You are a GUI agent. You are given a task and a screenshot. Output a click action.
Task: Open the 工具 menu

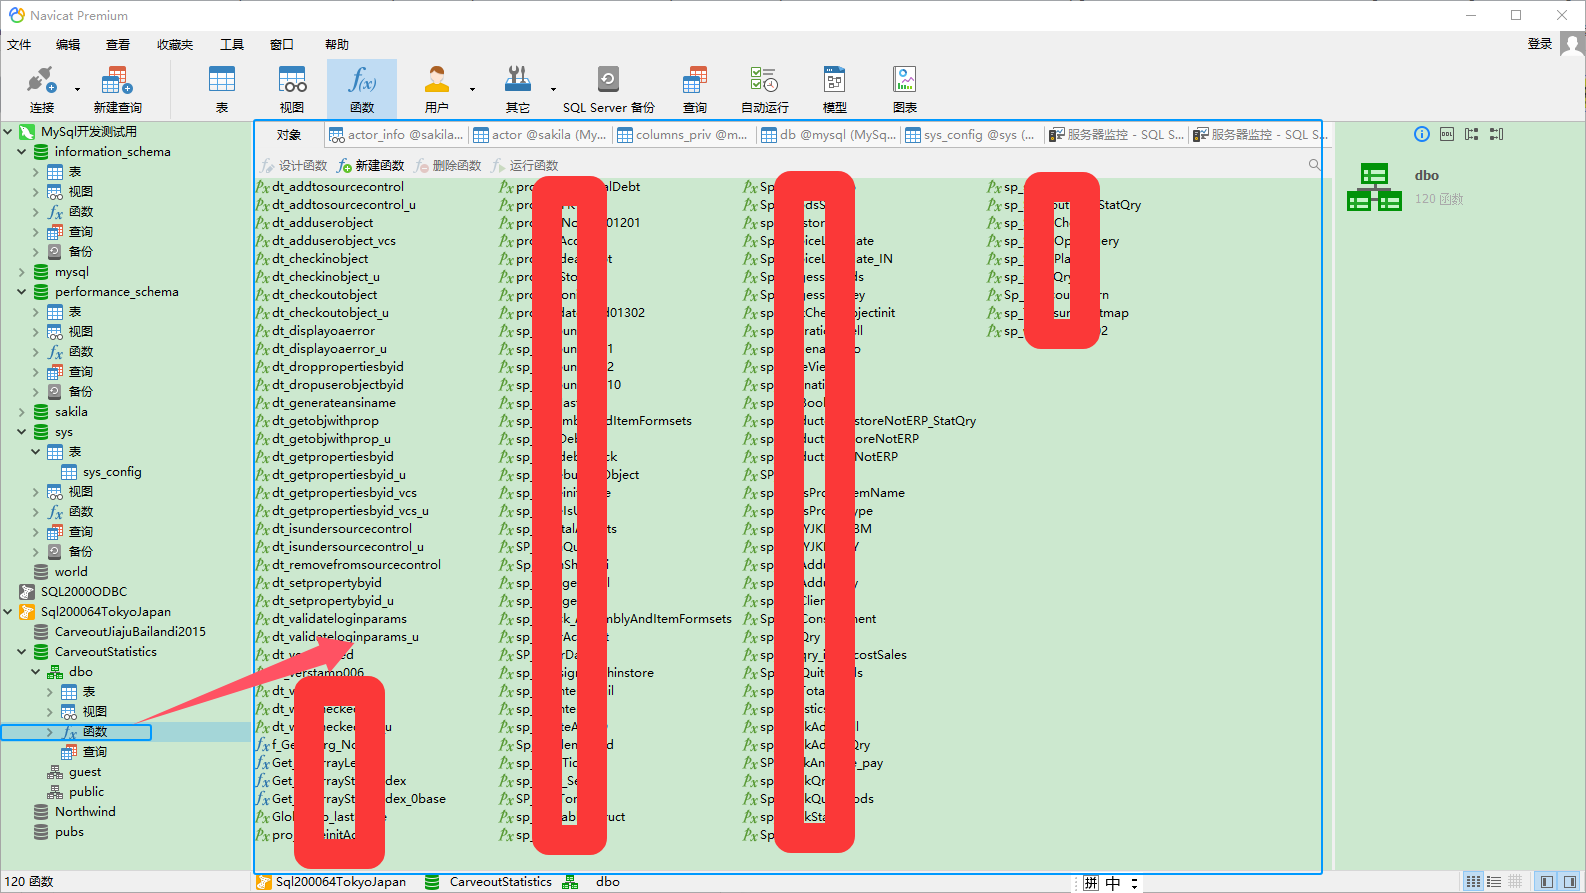coord(232,44)
